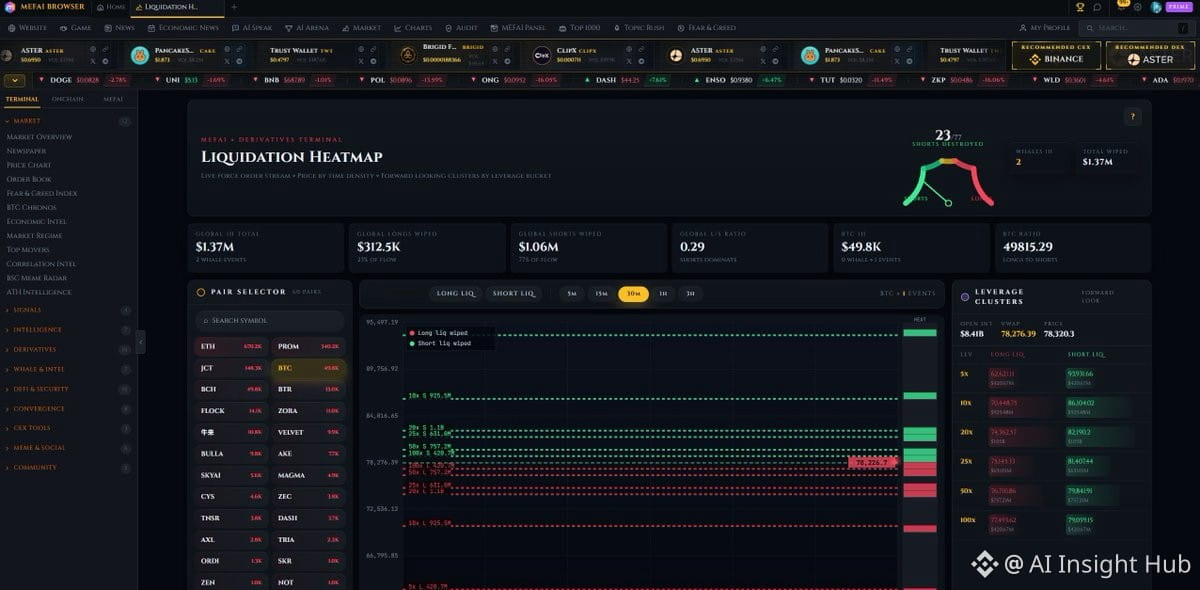Open the PRIME badge in title bar
The width and height of the screenshot is (1200, 590).
pyautogui.click(x=1177, y=7)
